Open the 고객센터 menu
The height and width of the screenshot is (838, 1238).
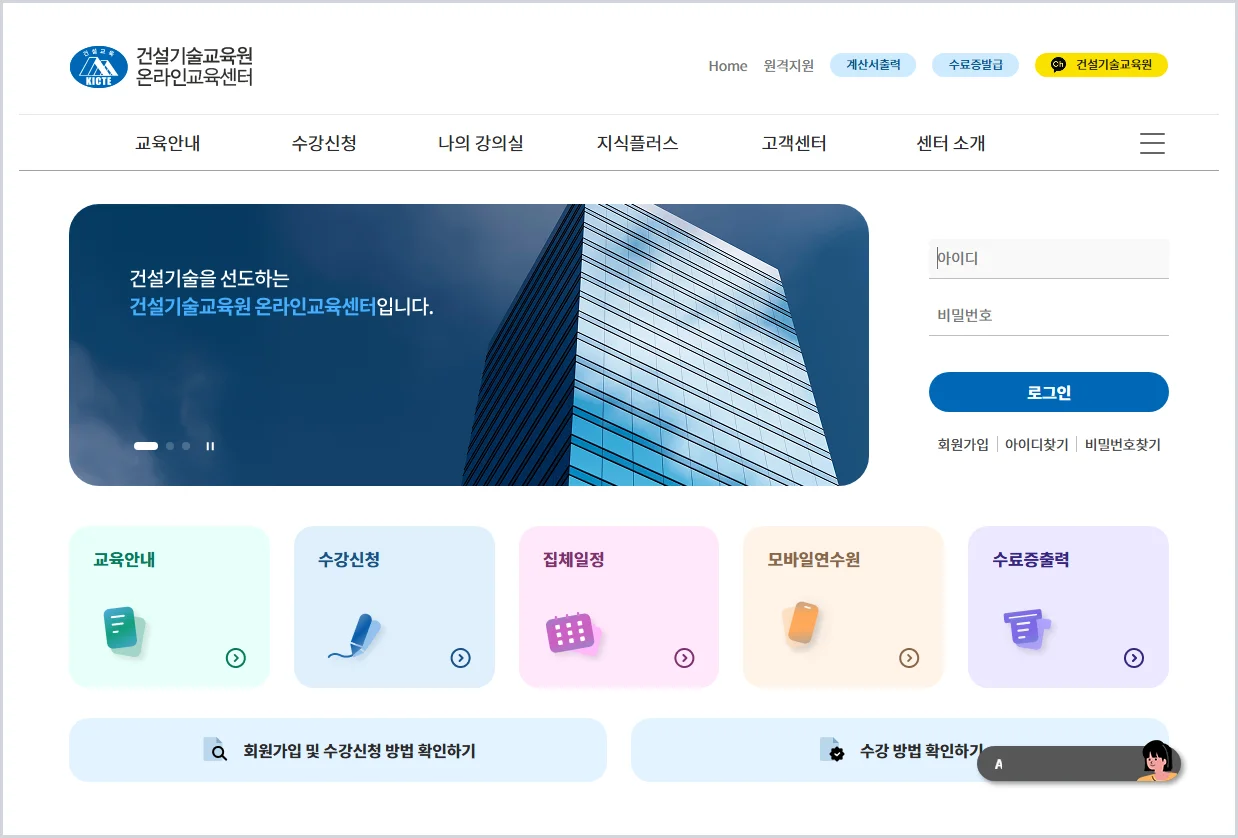point(794,143)
